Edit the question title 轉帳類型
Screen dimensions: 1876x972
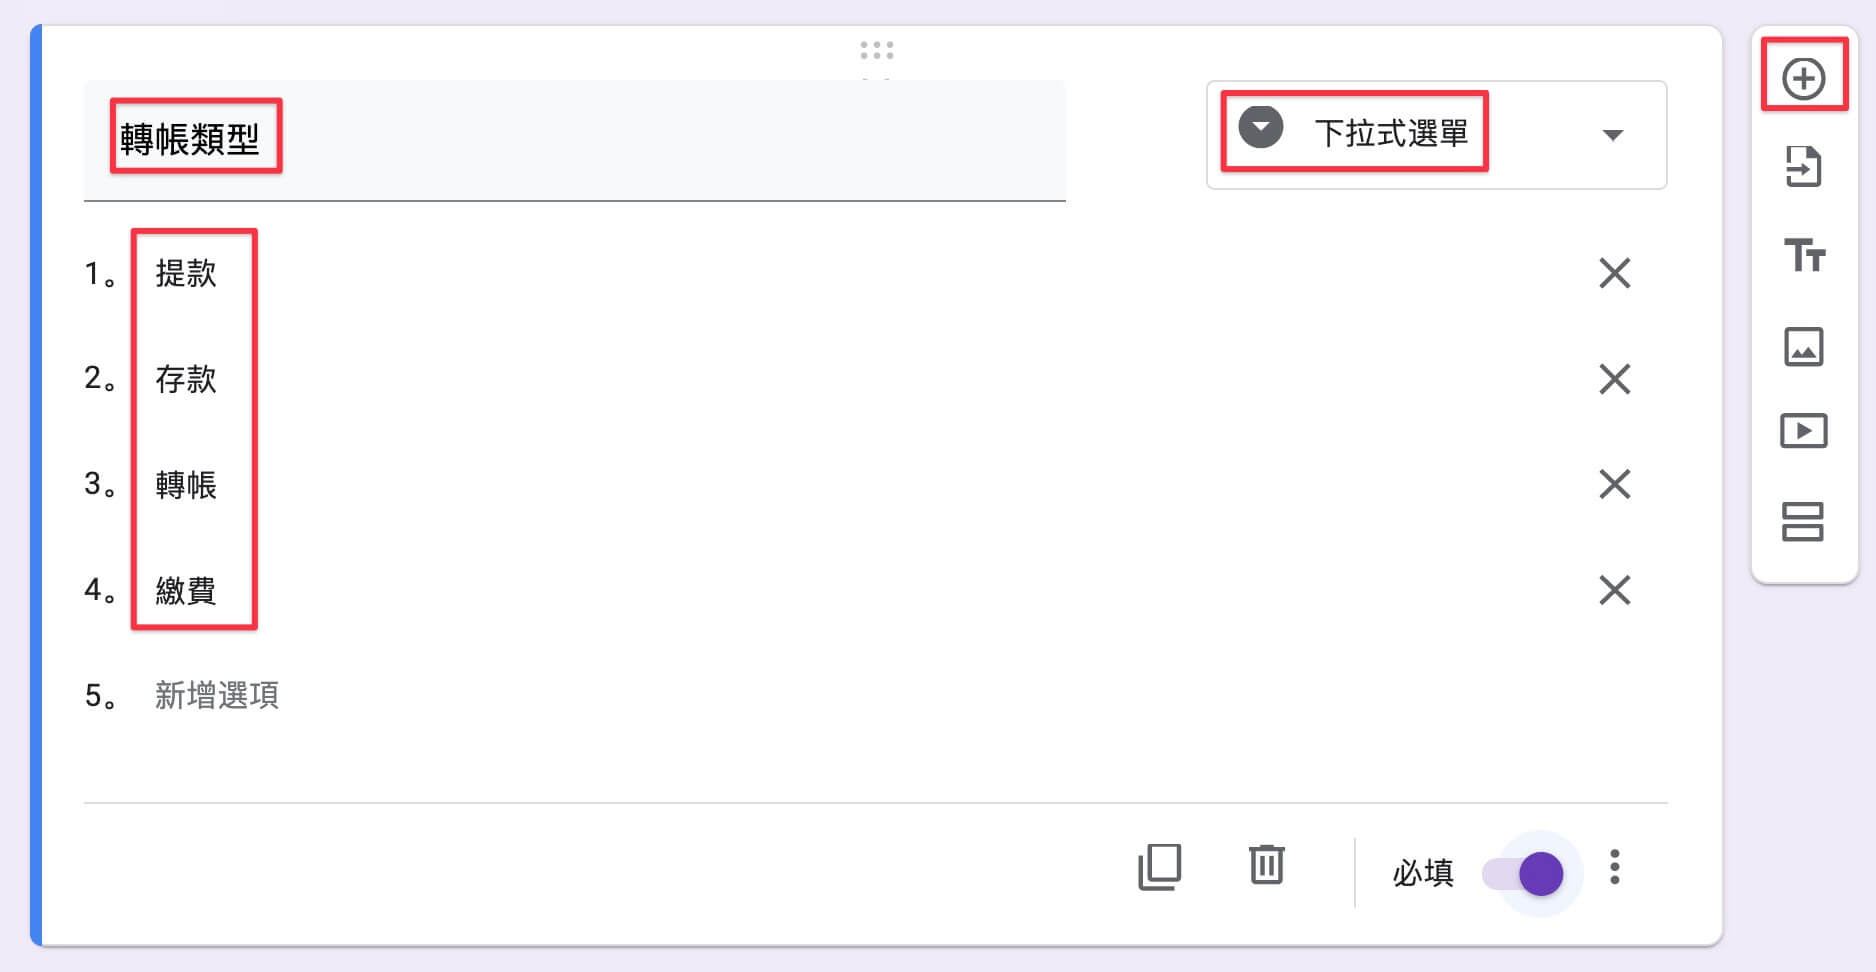(190, 139)
